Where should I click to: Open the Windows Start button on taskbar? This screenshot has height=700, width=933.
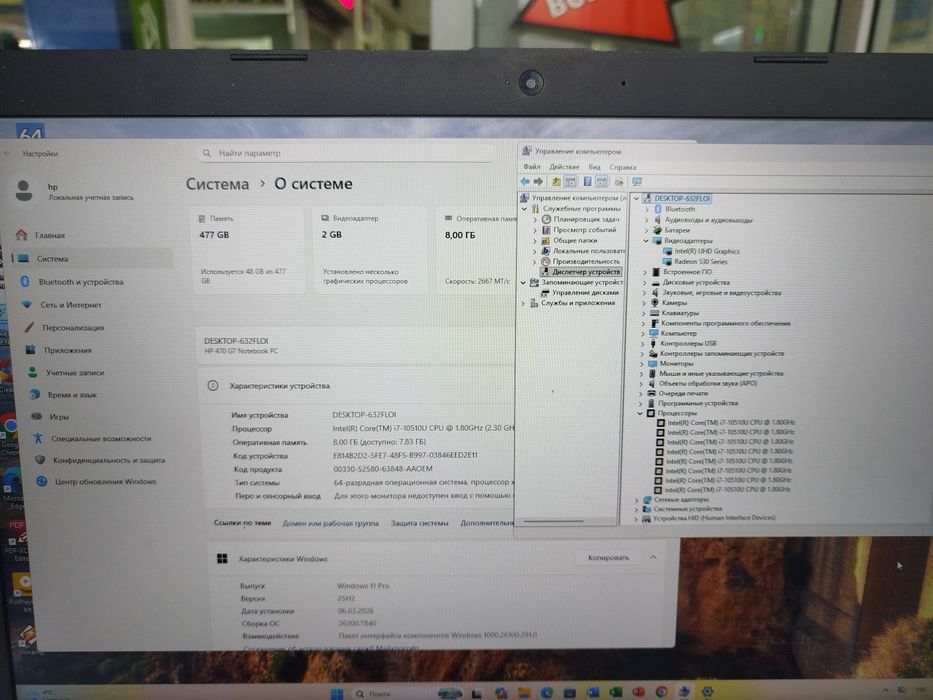point(337,693)
